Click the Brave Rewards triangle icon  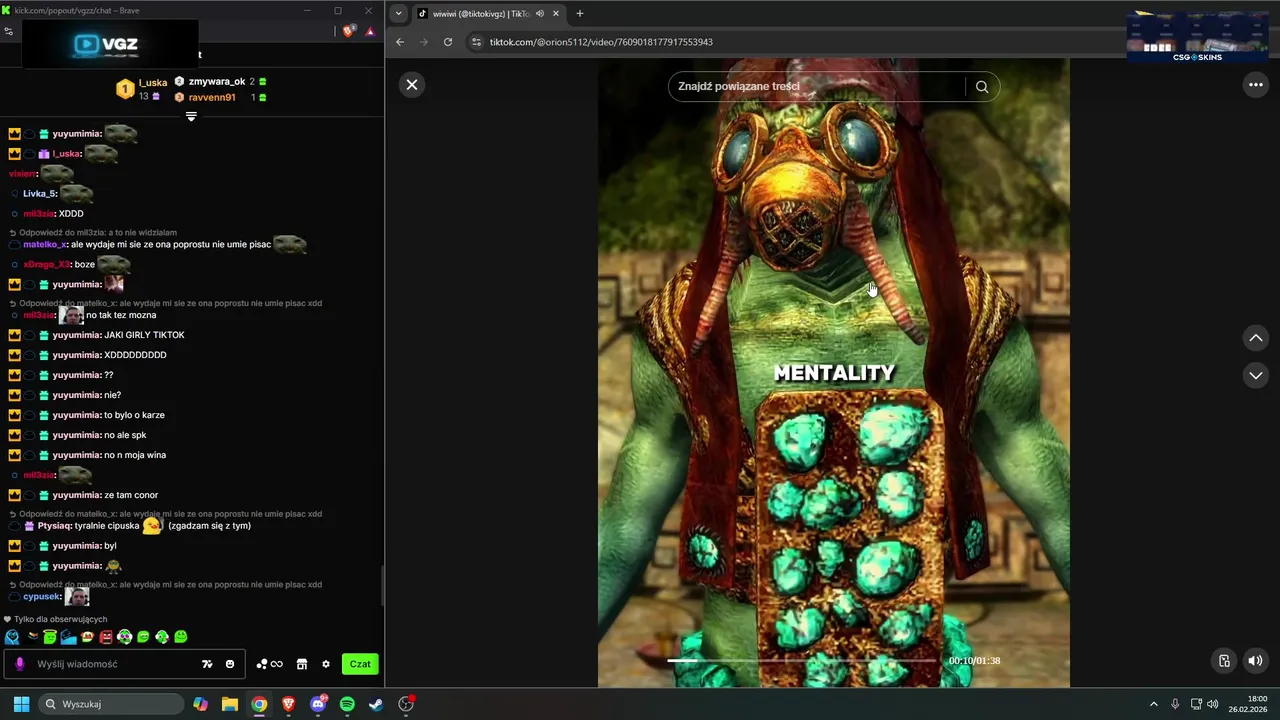click(370, 31)
